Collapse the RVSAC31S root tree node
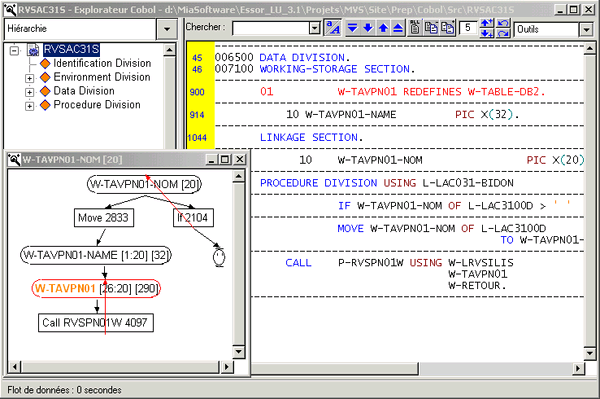 pyautogui.click(x=14, y=50)
